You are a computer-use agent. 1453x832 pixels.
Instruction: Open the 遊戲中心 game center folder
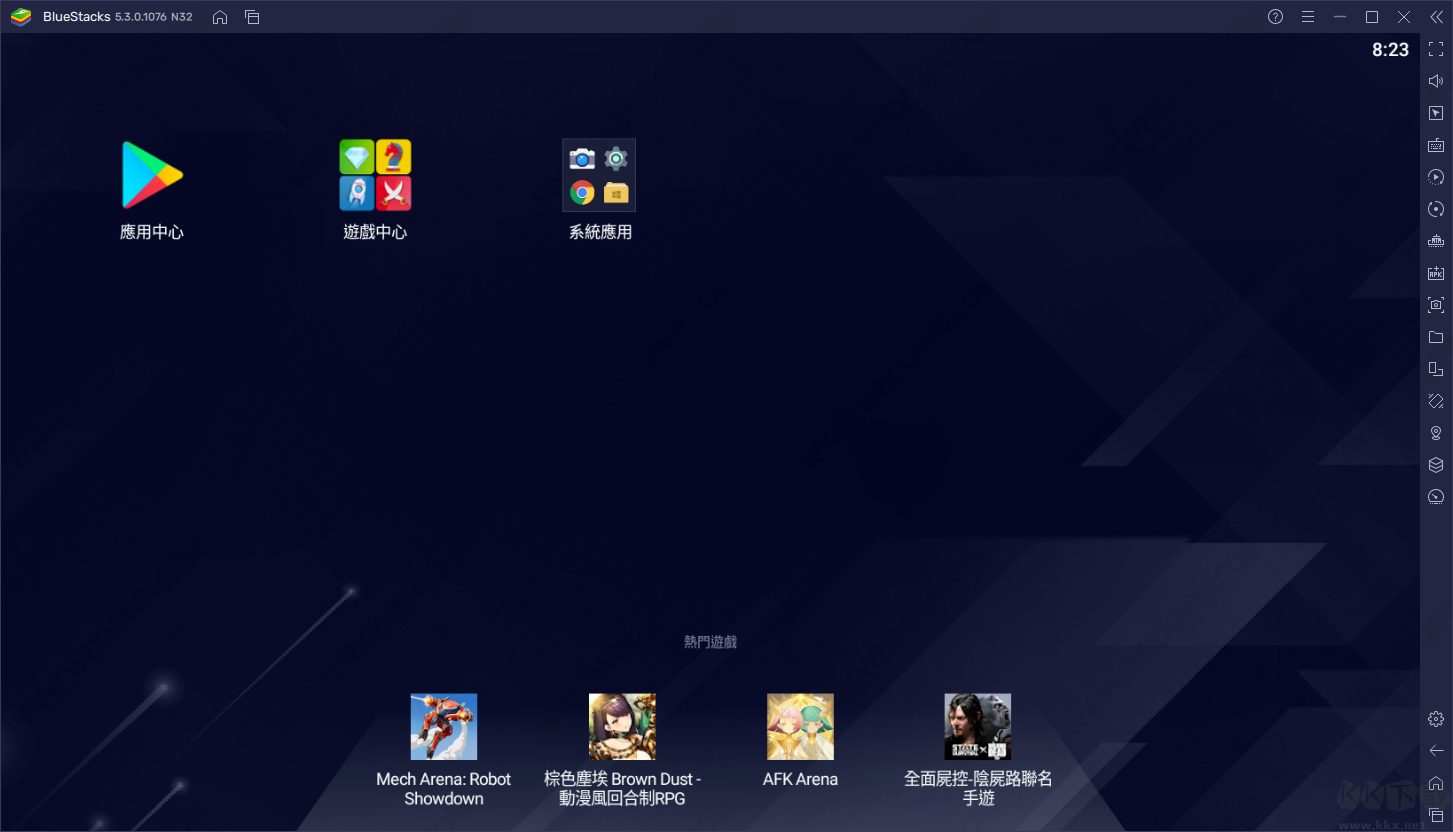[375, 175]
